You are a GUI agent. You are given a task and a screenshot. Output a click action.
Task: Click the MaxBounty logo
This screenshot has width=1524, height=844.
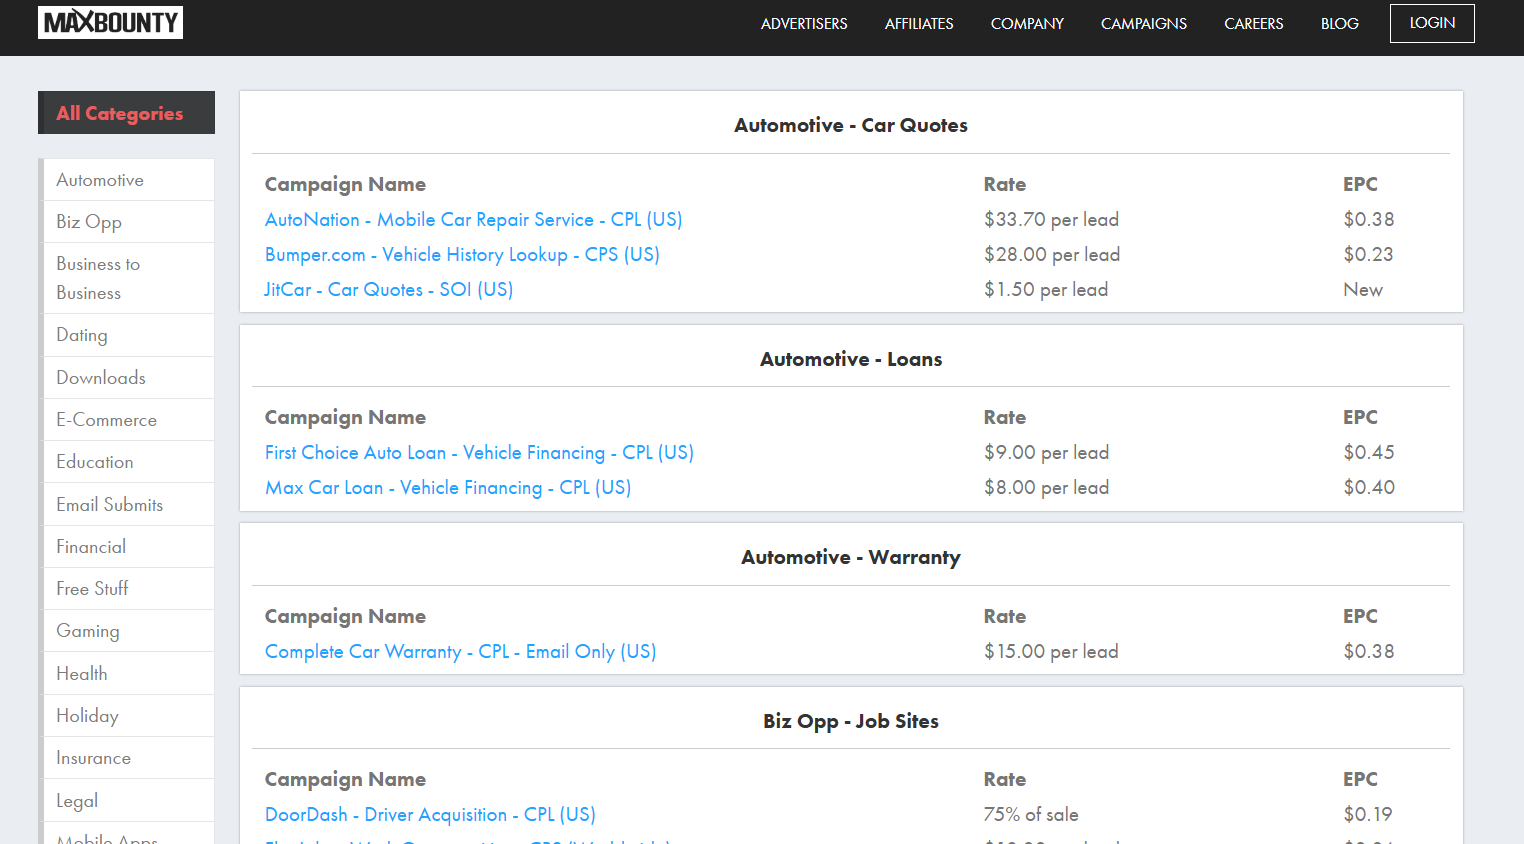click(x=110, y=22)
